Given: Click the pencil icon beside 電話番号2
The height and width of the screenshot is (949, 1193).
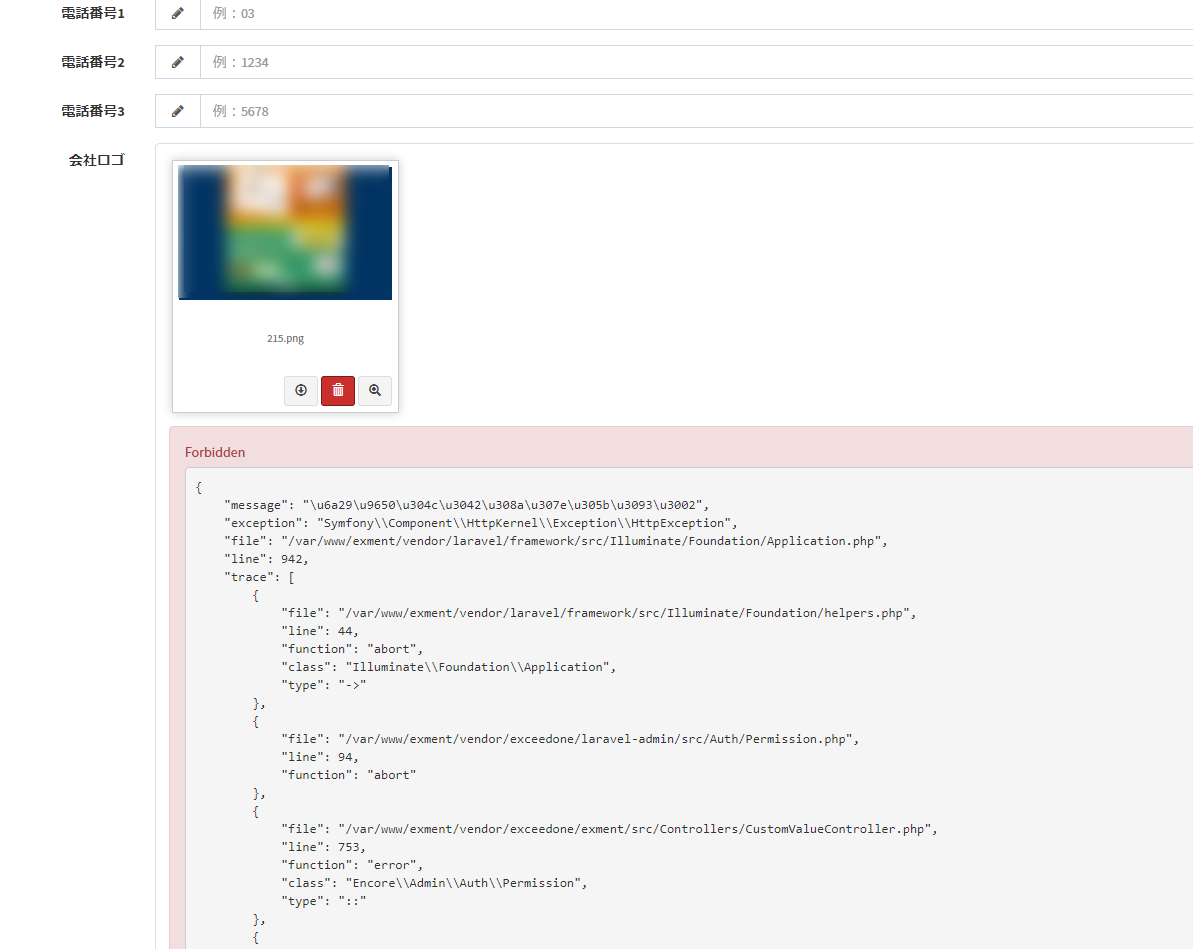Looking at the screenshot, I should point(177,62).
